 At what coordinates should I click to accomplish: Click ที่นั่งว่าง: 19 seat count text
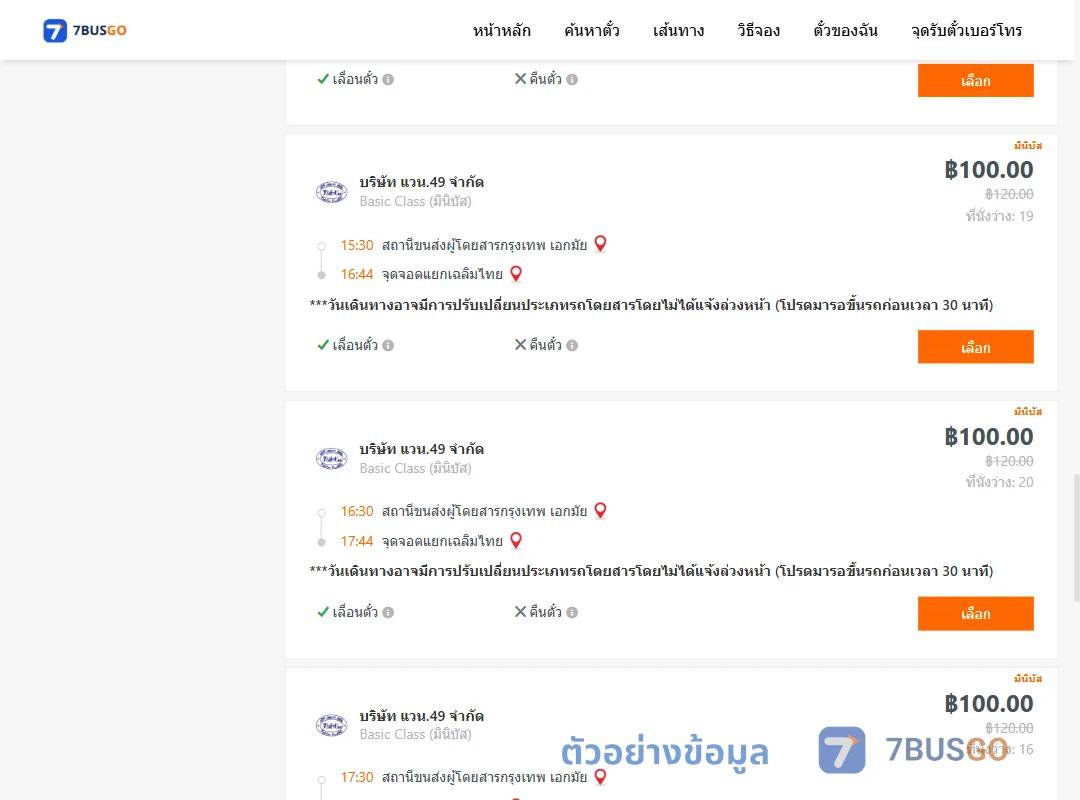[999, 216]
